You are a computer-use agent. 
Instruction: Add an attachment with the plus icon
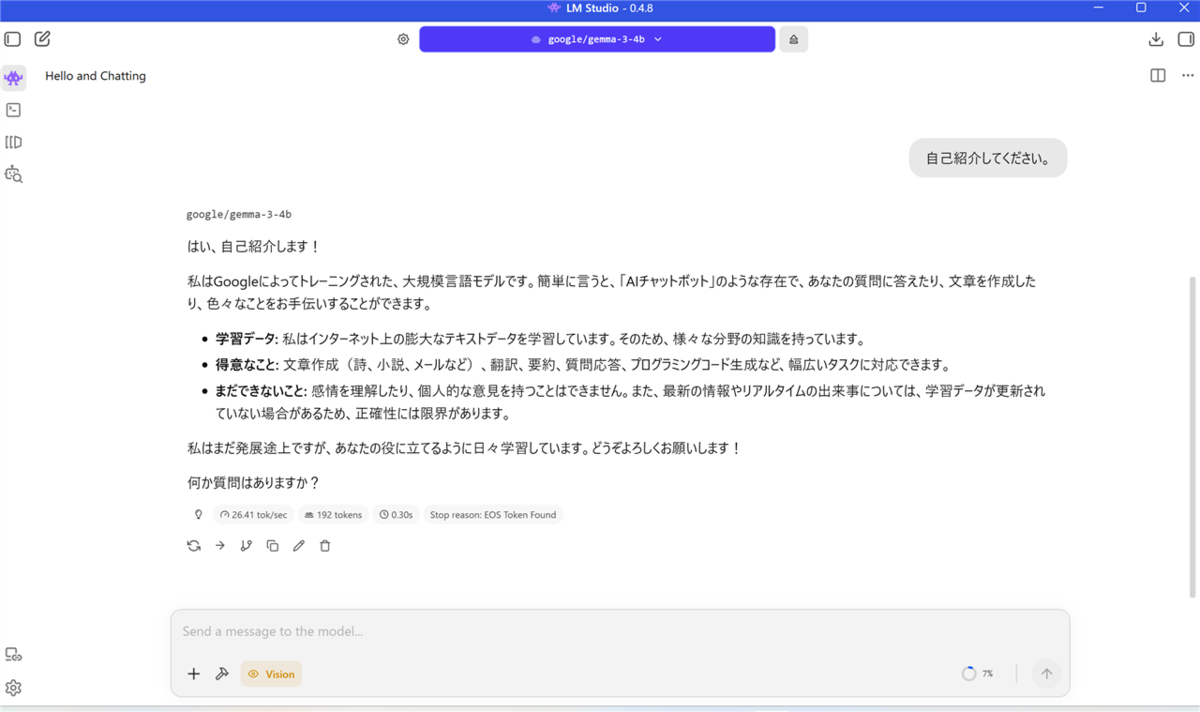point(194,674)
